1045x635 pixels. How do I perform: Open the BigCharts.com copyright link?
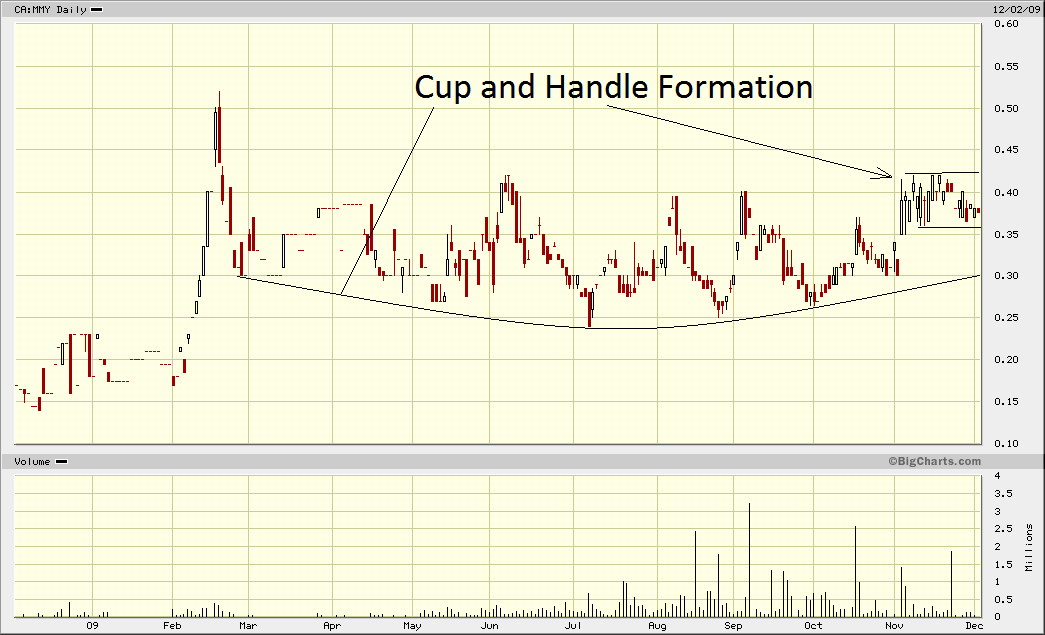[933, 461]
